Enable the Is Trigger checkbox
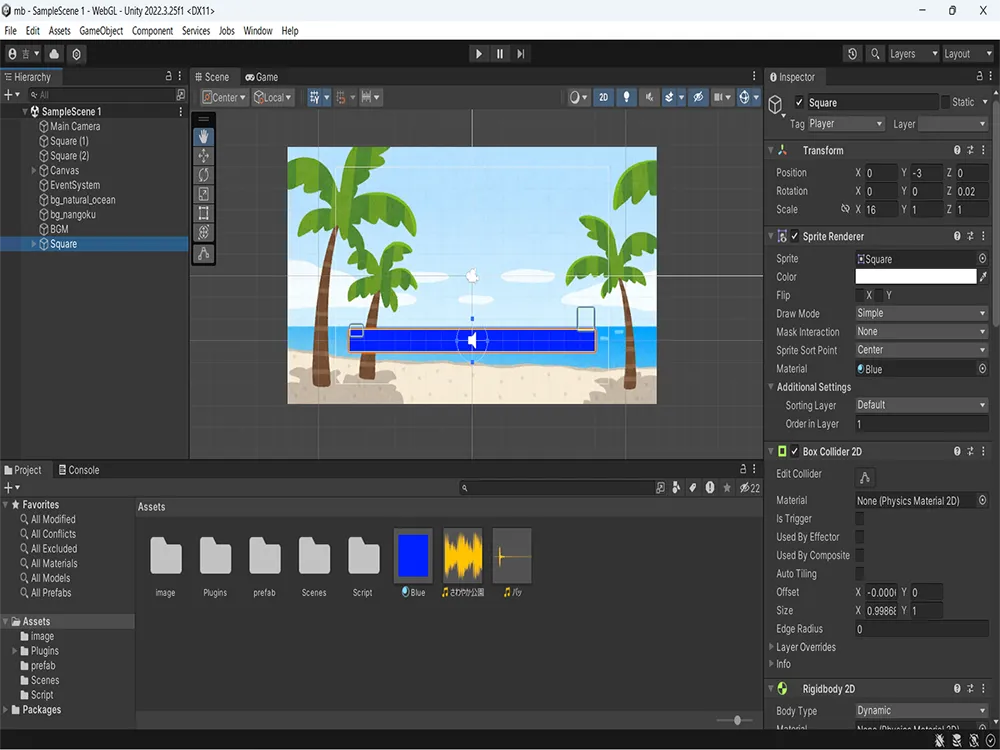Screen dimensions: 1000x750 click(860, 518)
